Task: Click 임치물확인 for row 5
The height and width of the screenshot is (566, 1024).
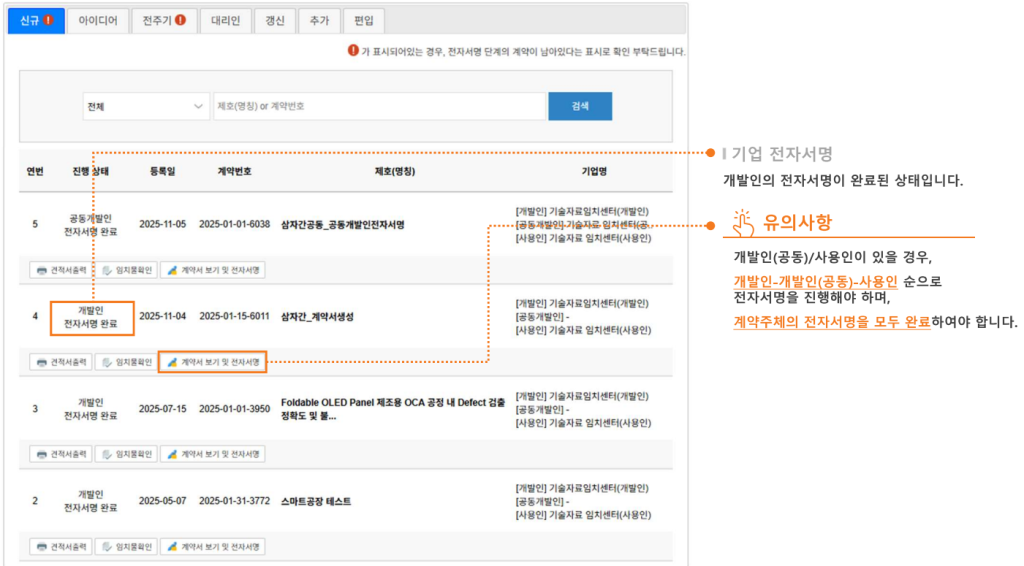Action: coord(127,270)
